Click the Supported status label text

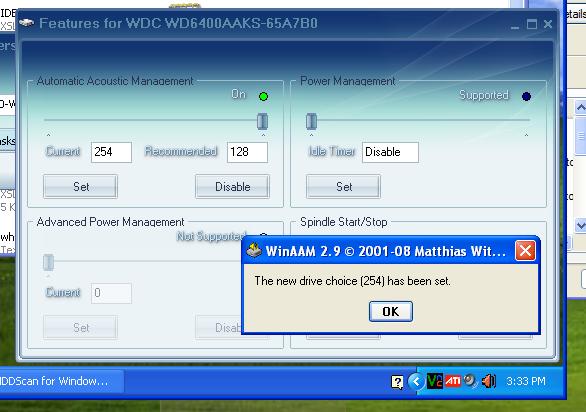484,95
